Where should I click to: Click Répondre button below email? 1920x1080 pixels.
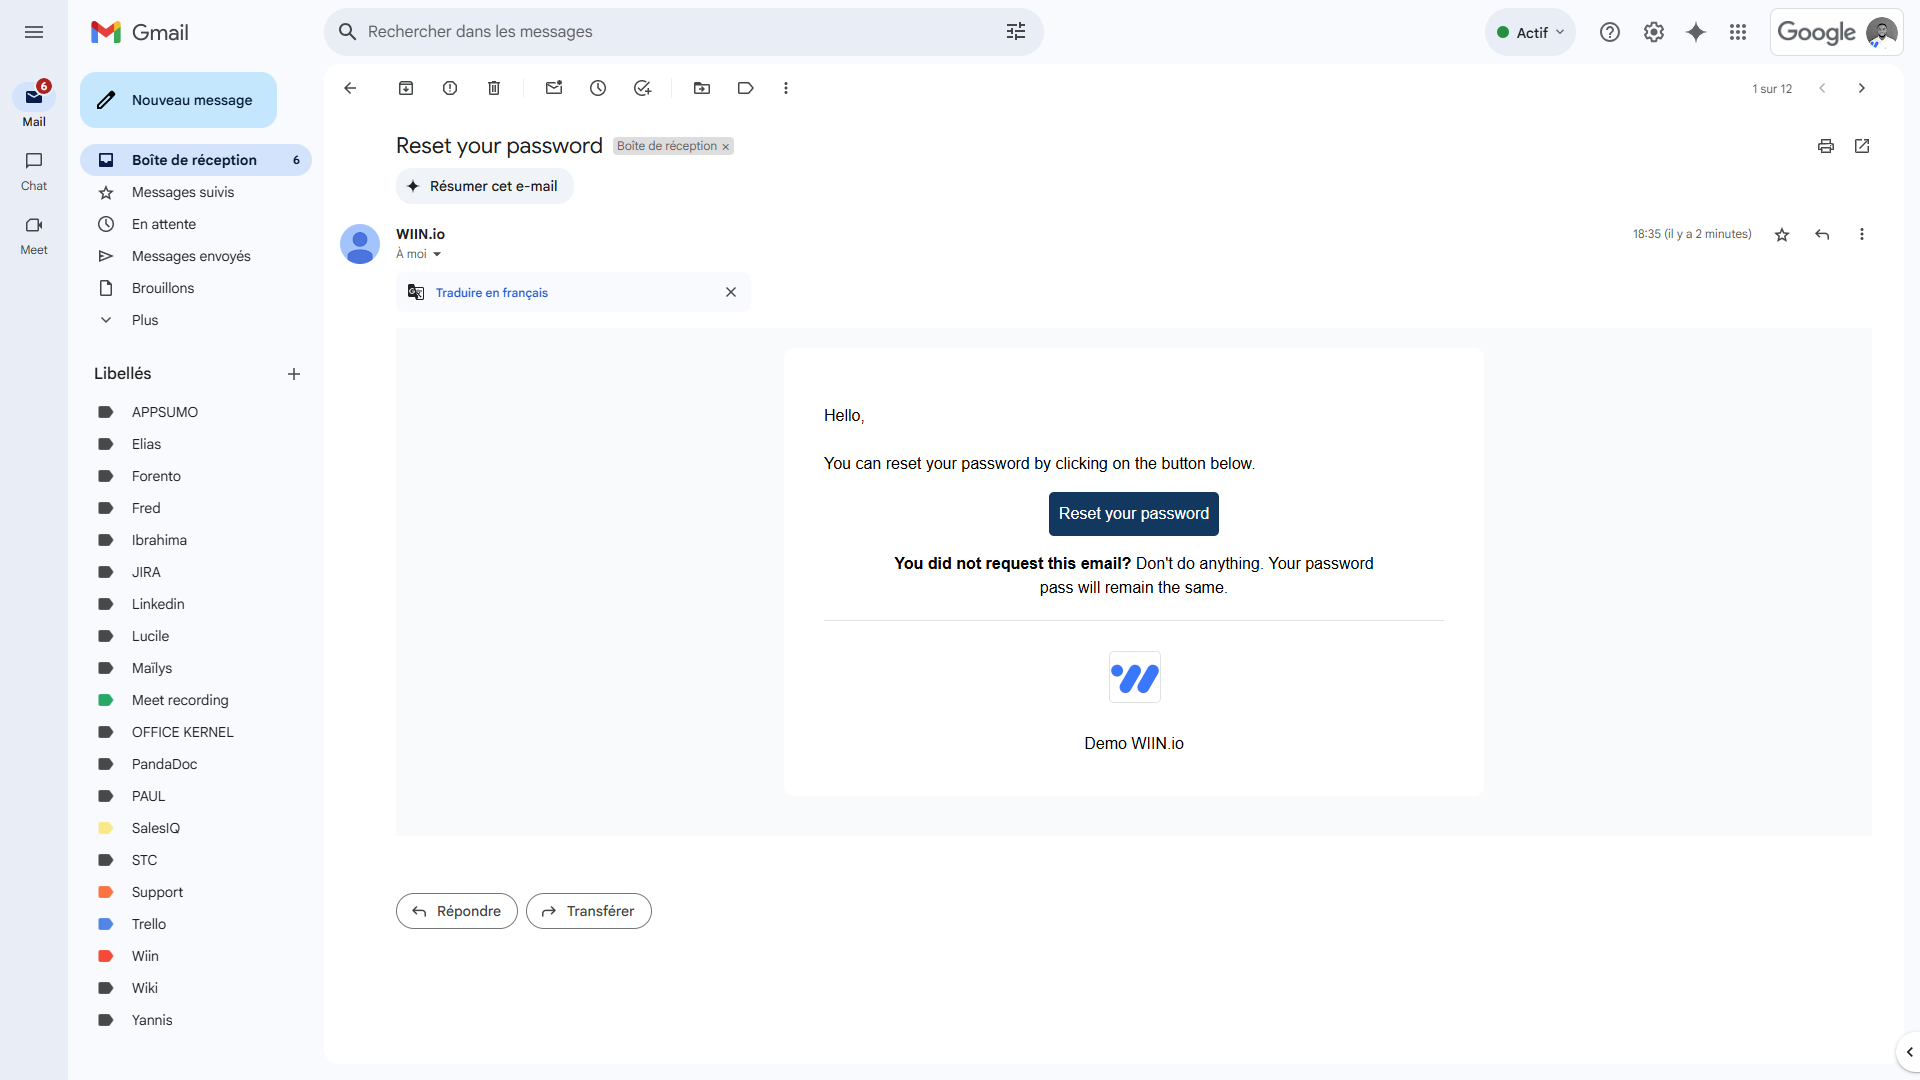click(x=457, y=911)
